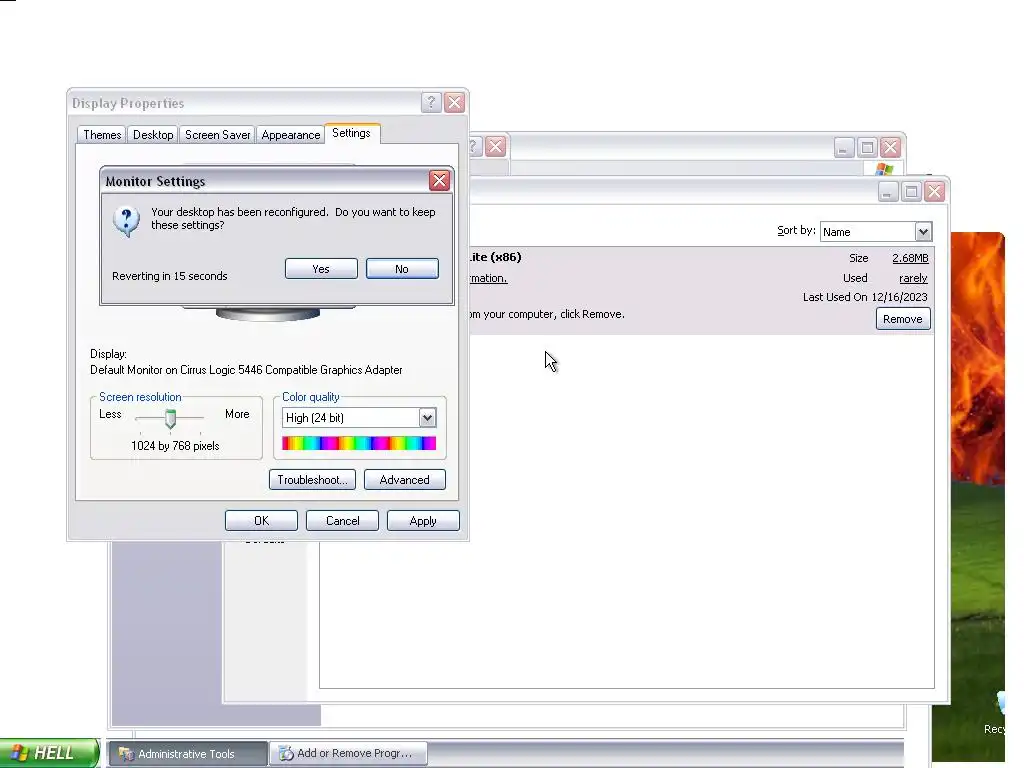Screen dimensions: 1024x768
Task: Click Cancel in Display Properties
Action: click(x=342, y=520)
